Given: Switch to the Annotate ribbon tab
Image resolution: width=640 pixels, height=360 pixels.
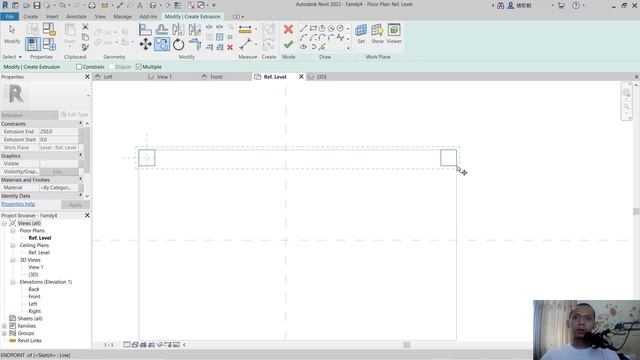Looking at the screenshot, I should point(76,17).
